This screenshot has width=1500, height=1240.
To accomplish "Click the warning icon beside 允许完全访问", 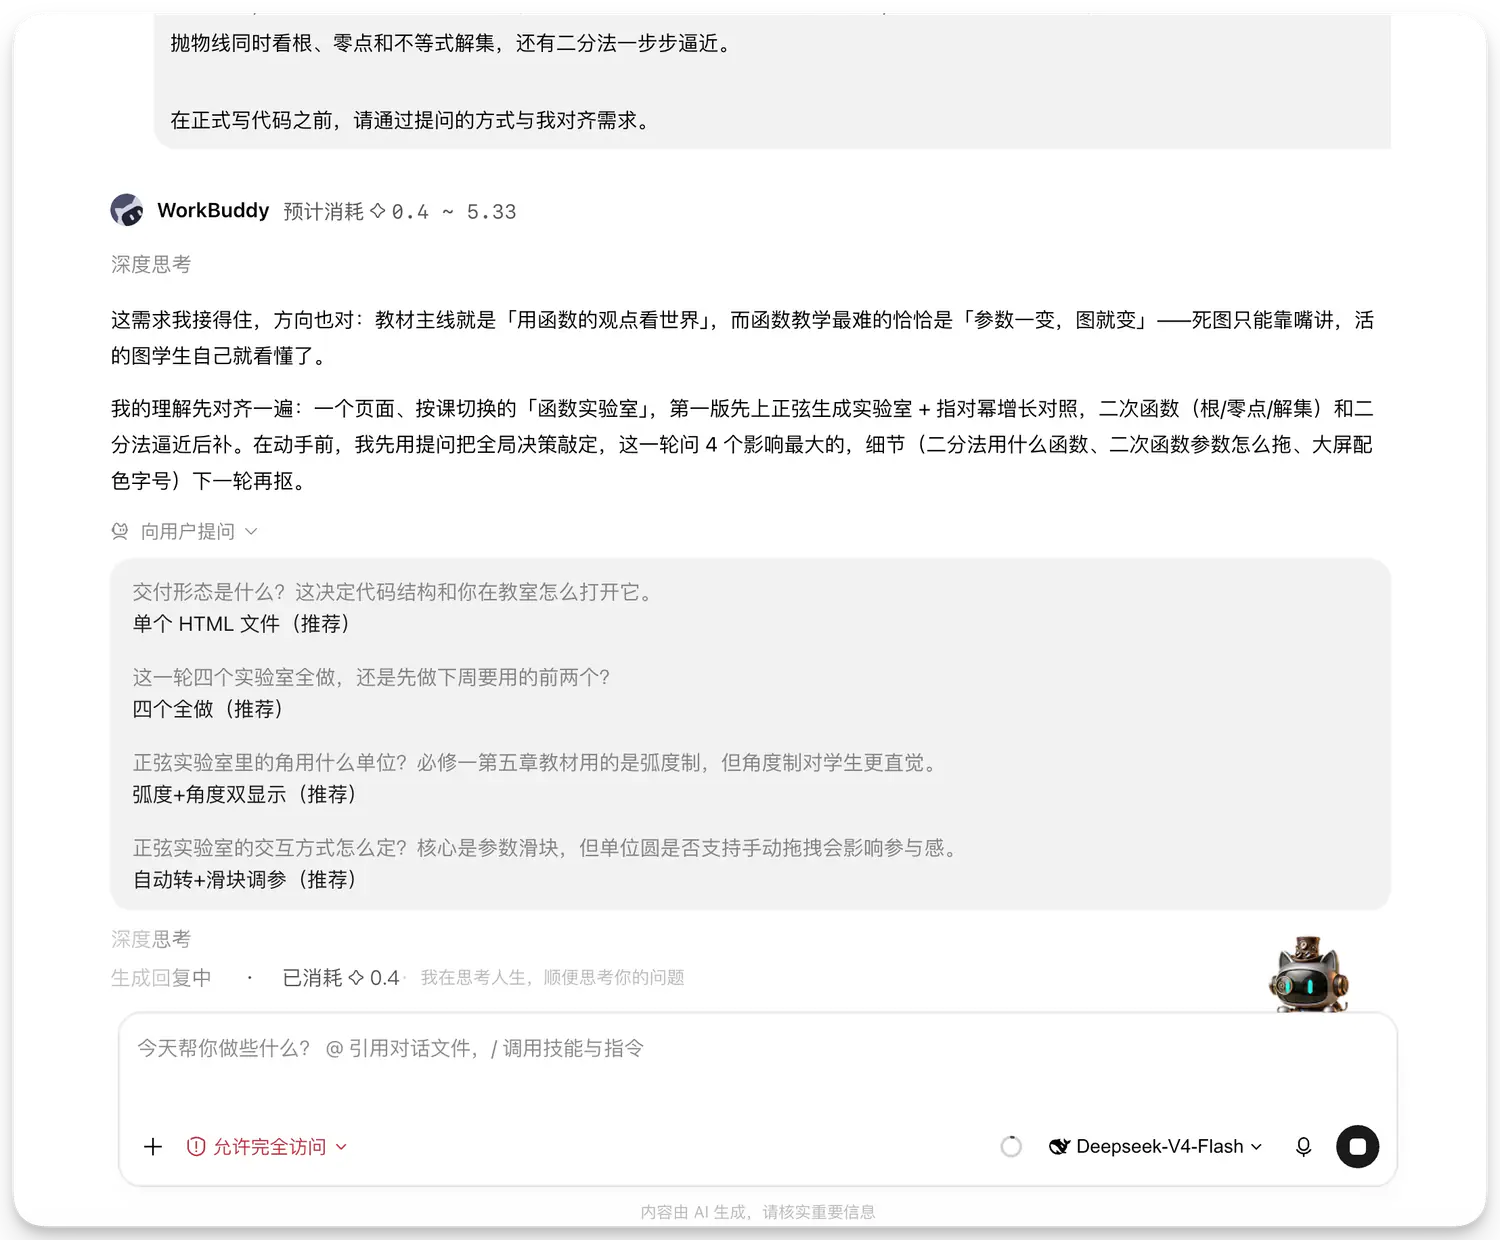I will tap(196, 1147).
